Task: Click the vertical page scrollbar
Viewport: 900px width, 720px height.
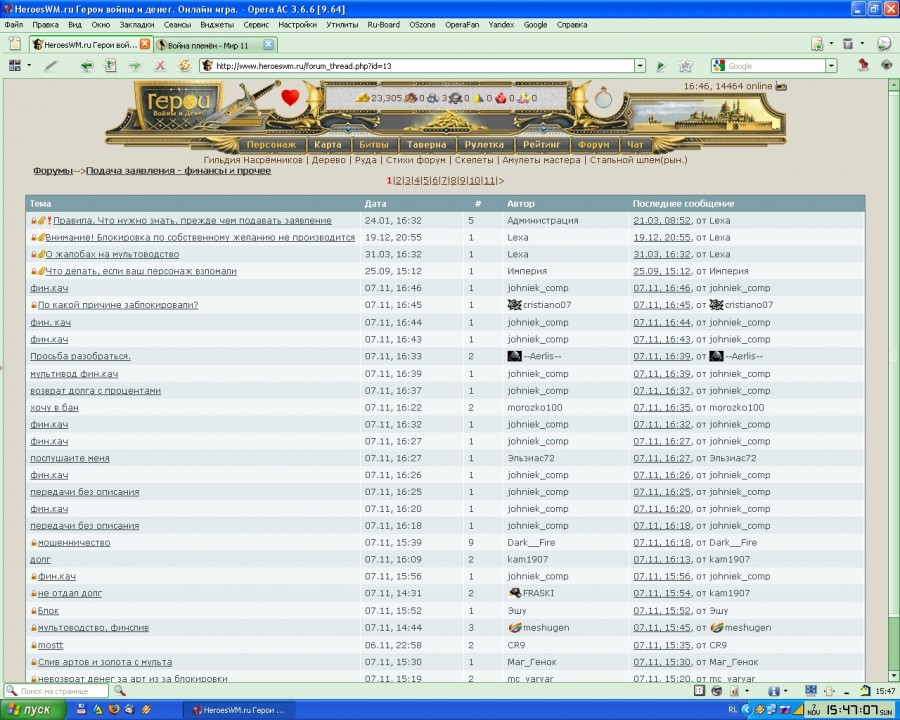Action: click(x=892, y=400)
